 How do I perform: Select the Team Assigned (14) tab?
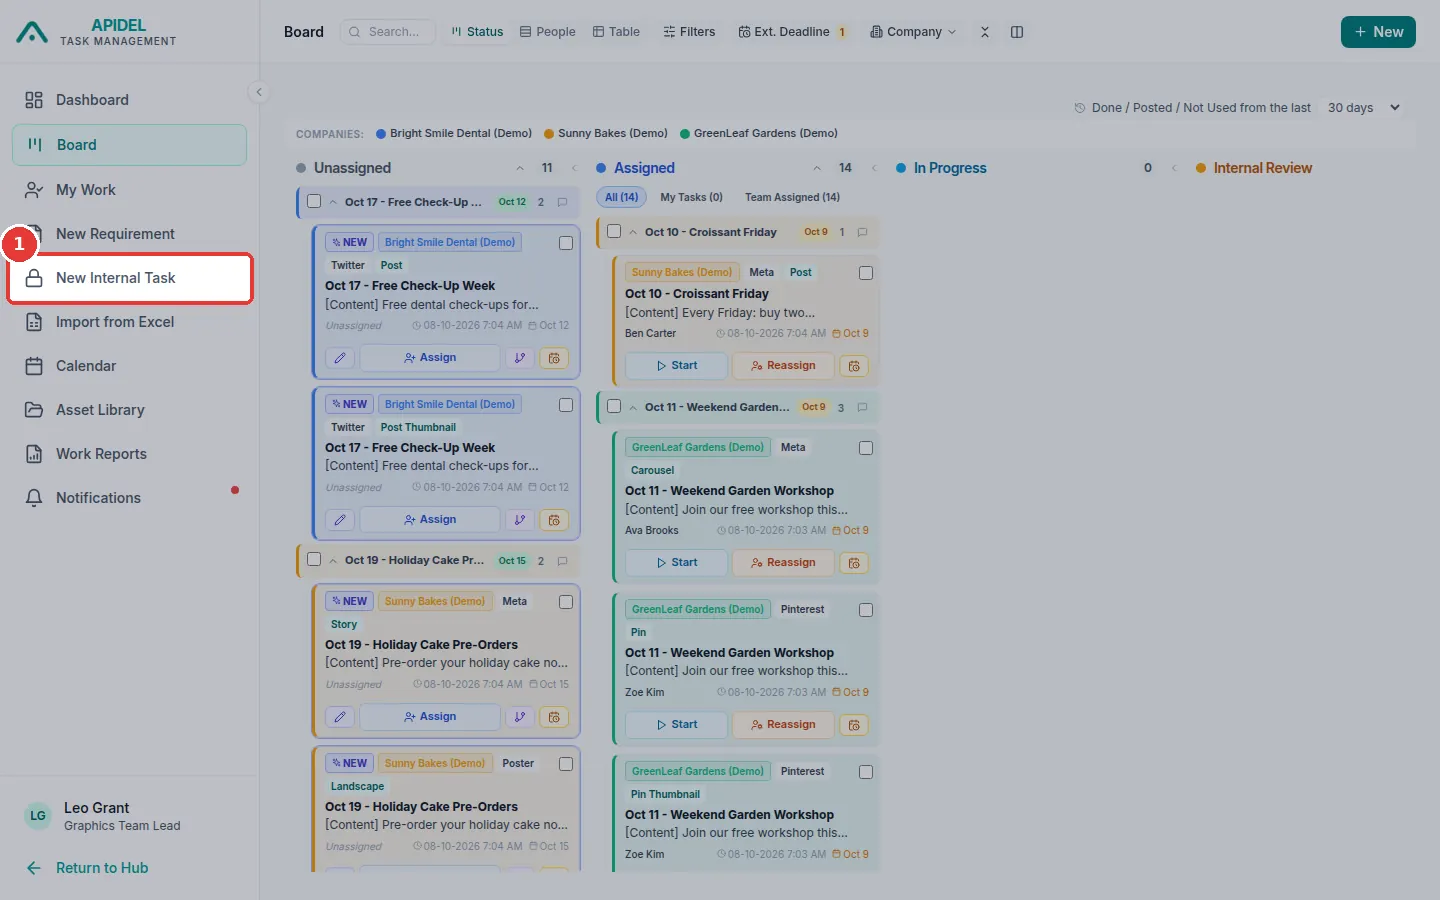[x=792, y=197]
